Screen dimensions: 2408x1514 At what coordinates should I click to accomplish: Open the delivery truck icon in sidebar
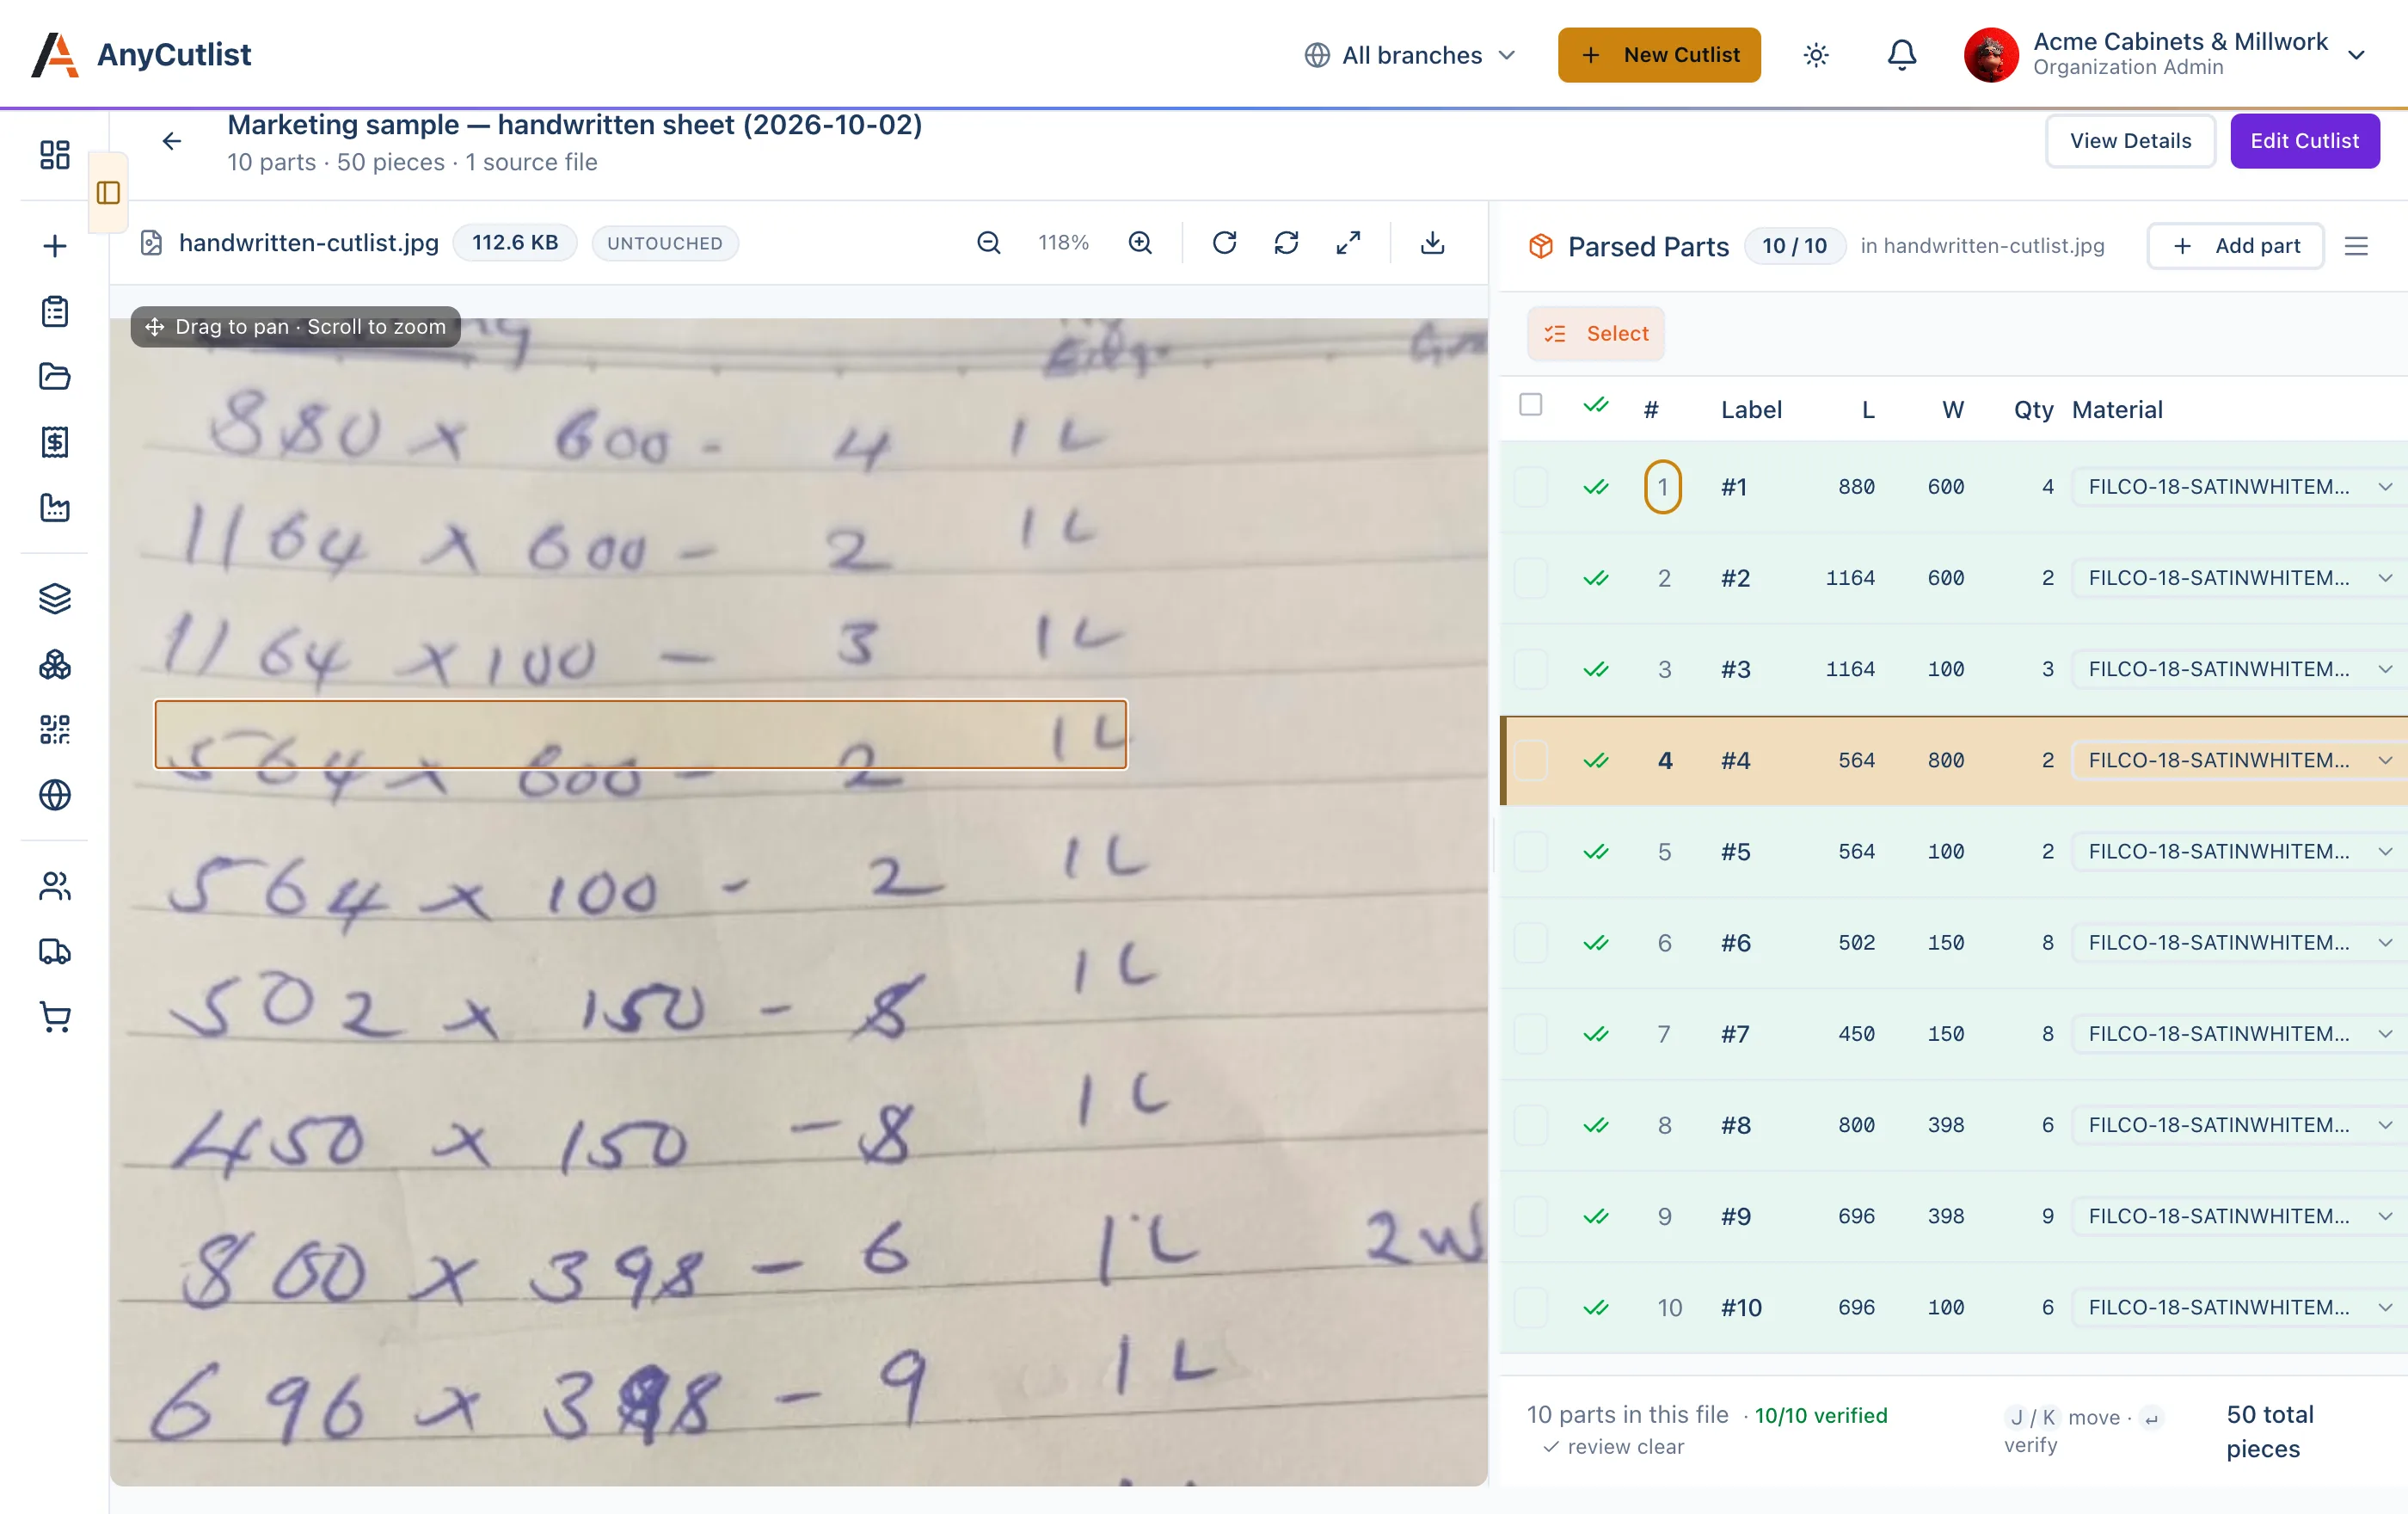(x=54, y=952)
